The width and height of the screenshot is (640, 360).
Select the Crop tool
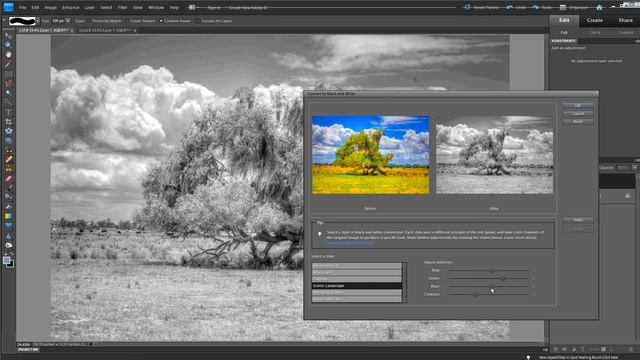coord(8,122)
